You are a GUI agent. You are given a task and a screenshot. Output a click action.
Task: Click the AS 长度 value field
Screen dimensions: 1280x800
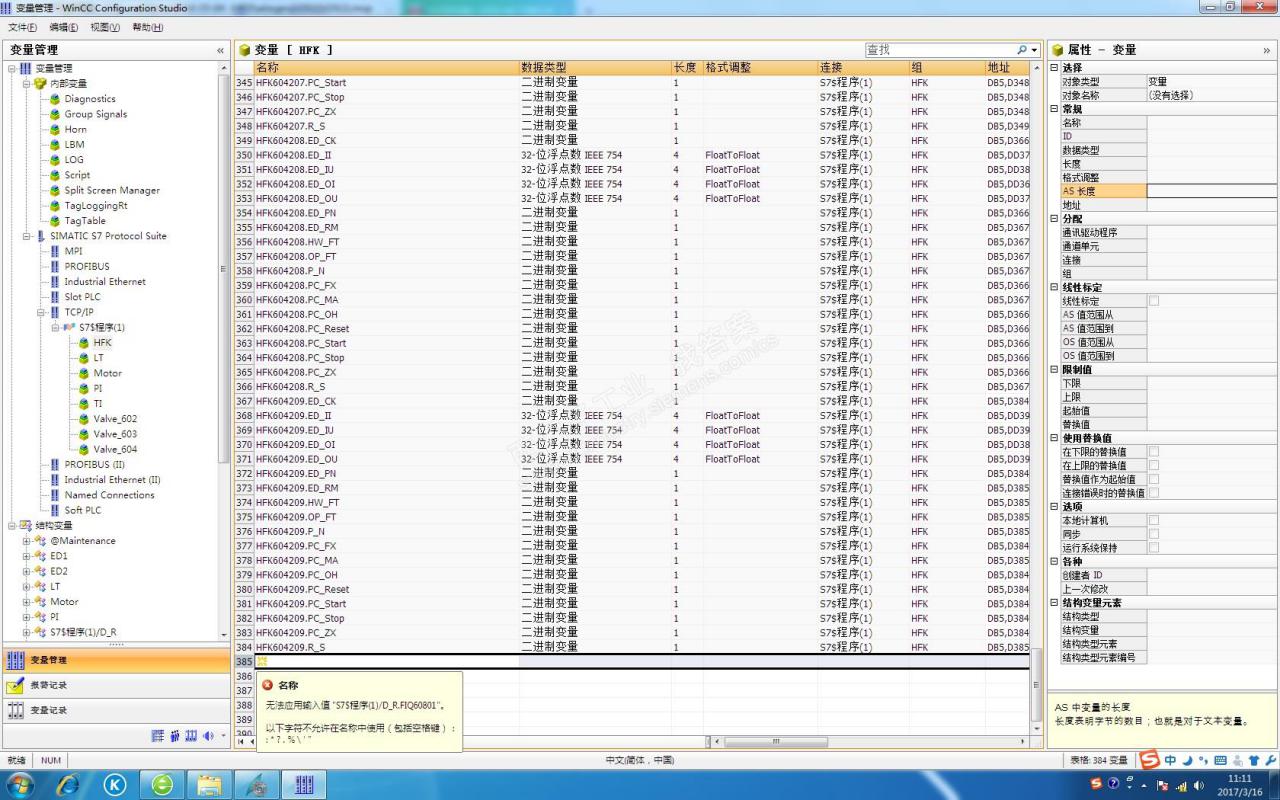click(x=1211, y=191)
